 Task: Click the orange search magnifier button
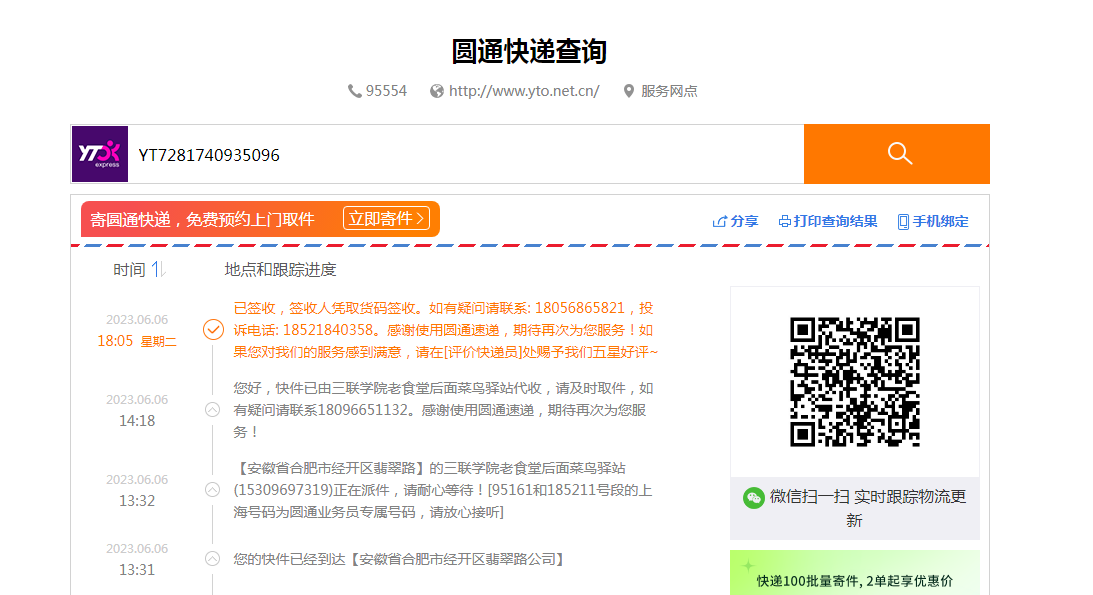coord(896,154)
